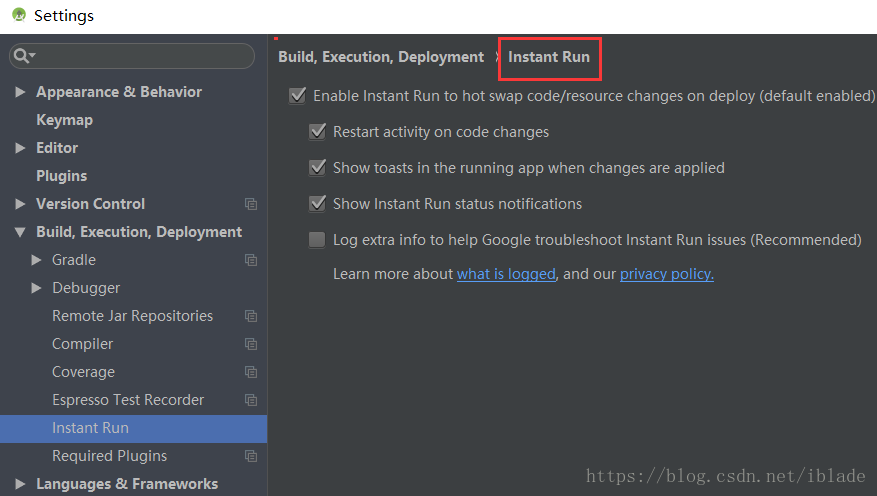Click the search magnifier icon
Image resolution: width=877 pixels, height=496 pixels.
(x=22, y=55)
